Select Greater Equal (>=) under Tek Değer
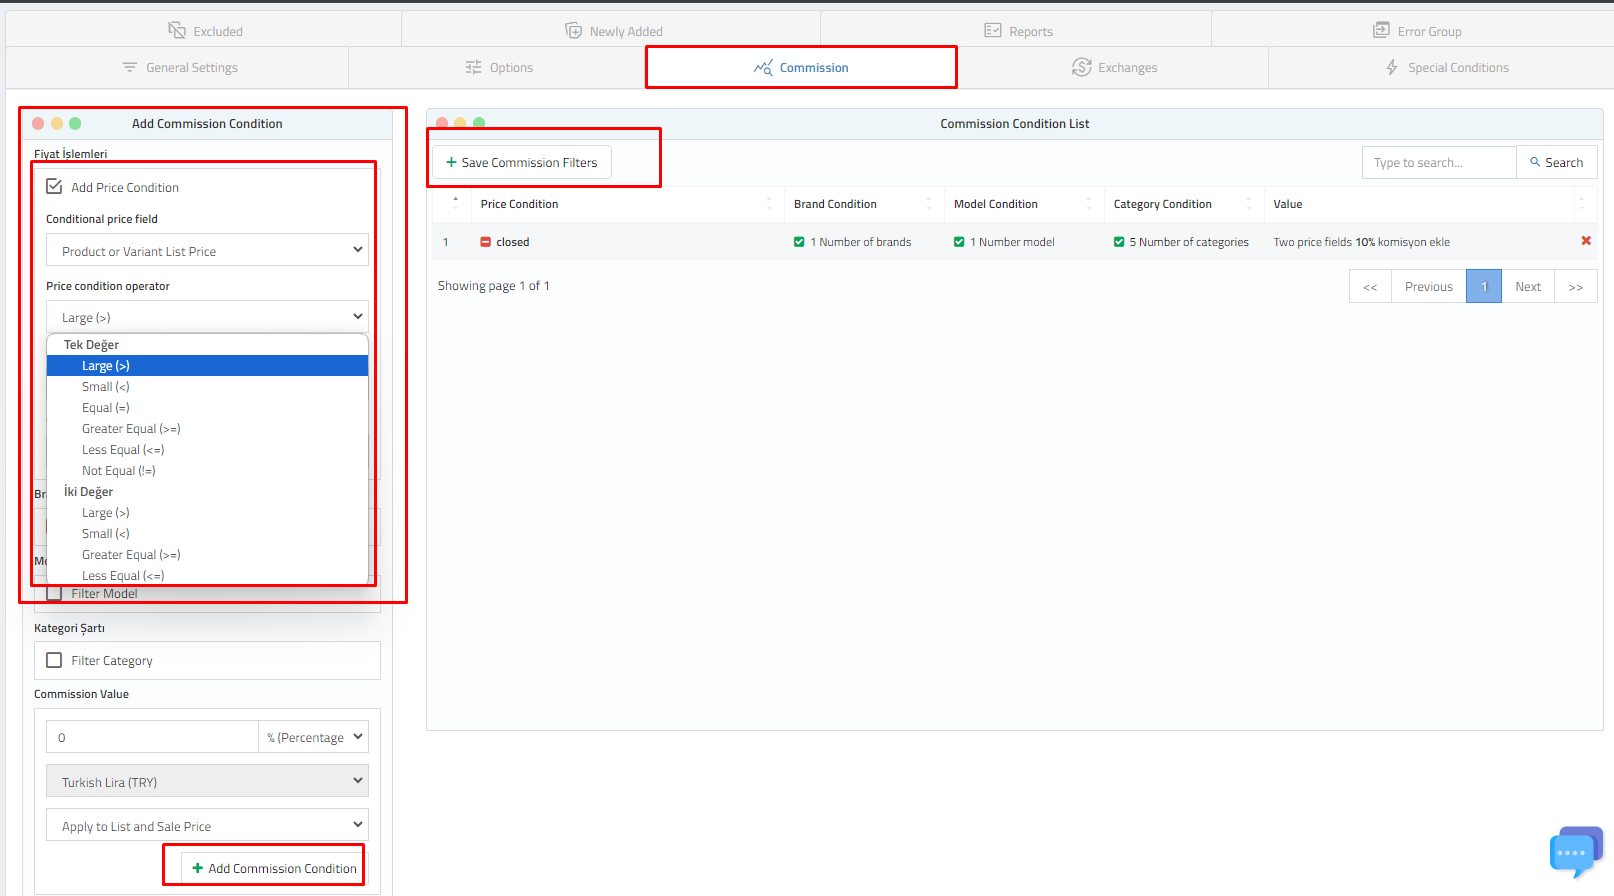Screen dimensions: 1614x896 [131, 429]
